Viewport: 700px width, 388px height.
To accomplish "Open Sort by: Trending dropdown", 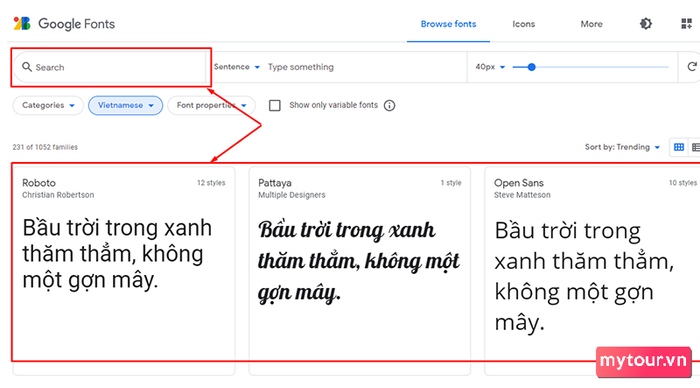I will pos(622,147).
